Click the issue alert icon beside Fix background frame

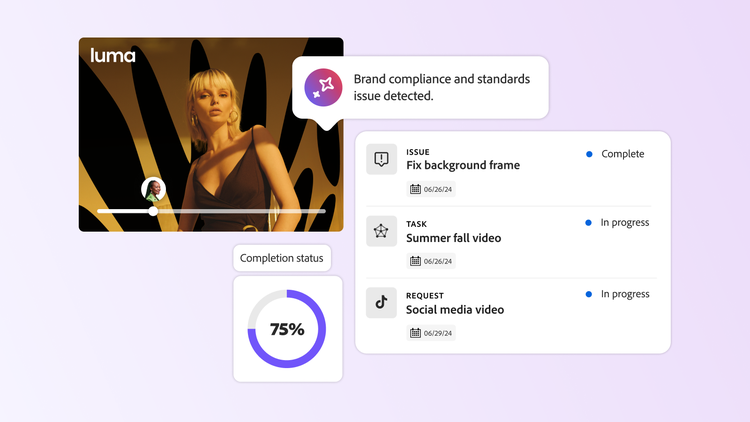pyautogui.click(x=381, y=159)
